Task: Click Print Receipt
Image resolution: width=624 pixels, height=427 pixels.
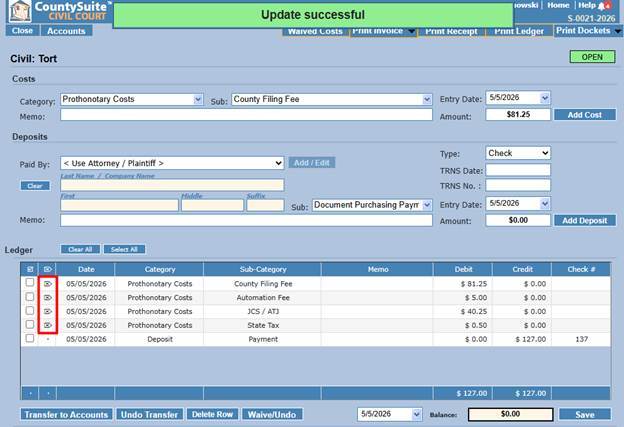Action: coord(451,31)
